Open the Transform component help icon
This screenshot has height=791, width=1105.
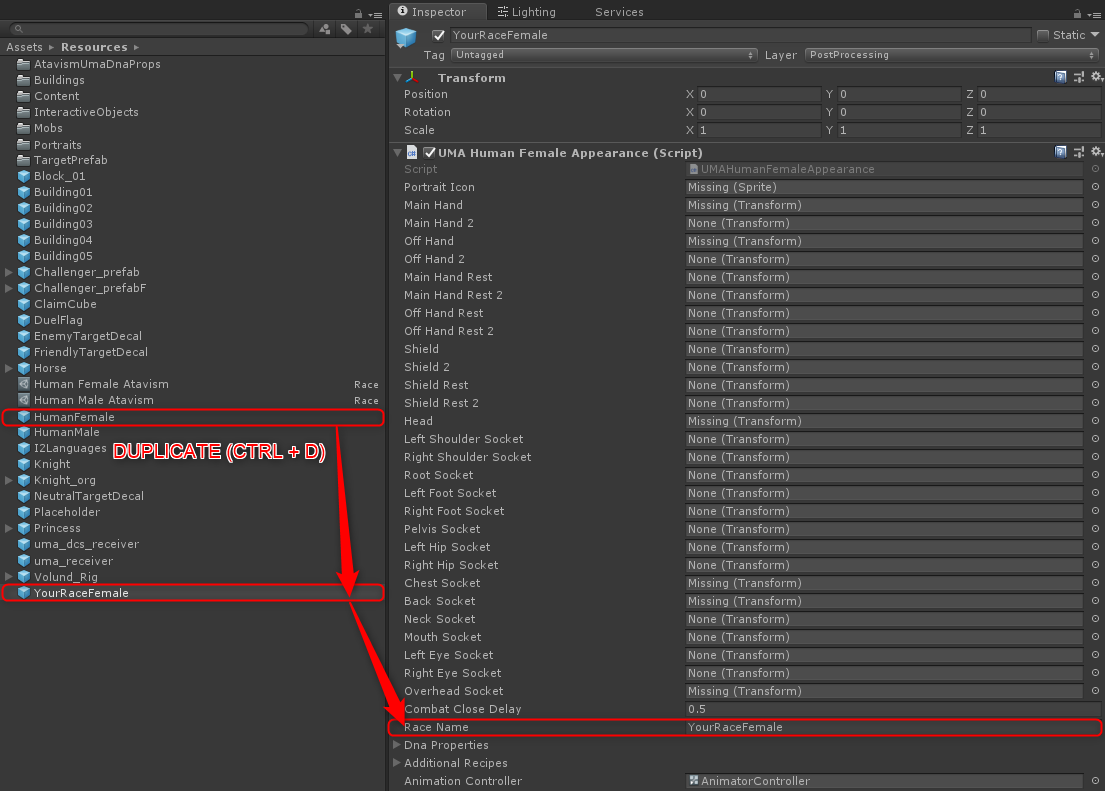click(x=1061, y=77)
